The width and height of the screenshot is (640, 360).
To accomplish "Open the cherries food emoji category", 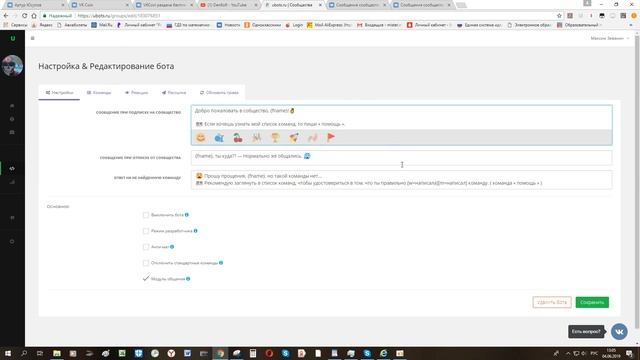I will pos(238,138).
